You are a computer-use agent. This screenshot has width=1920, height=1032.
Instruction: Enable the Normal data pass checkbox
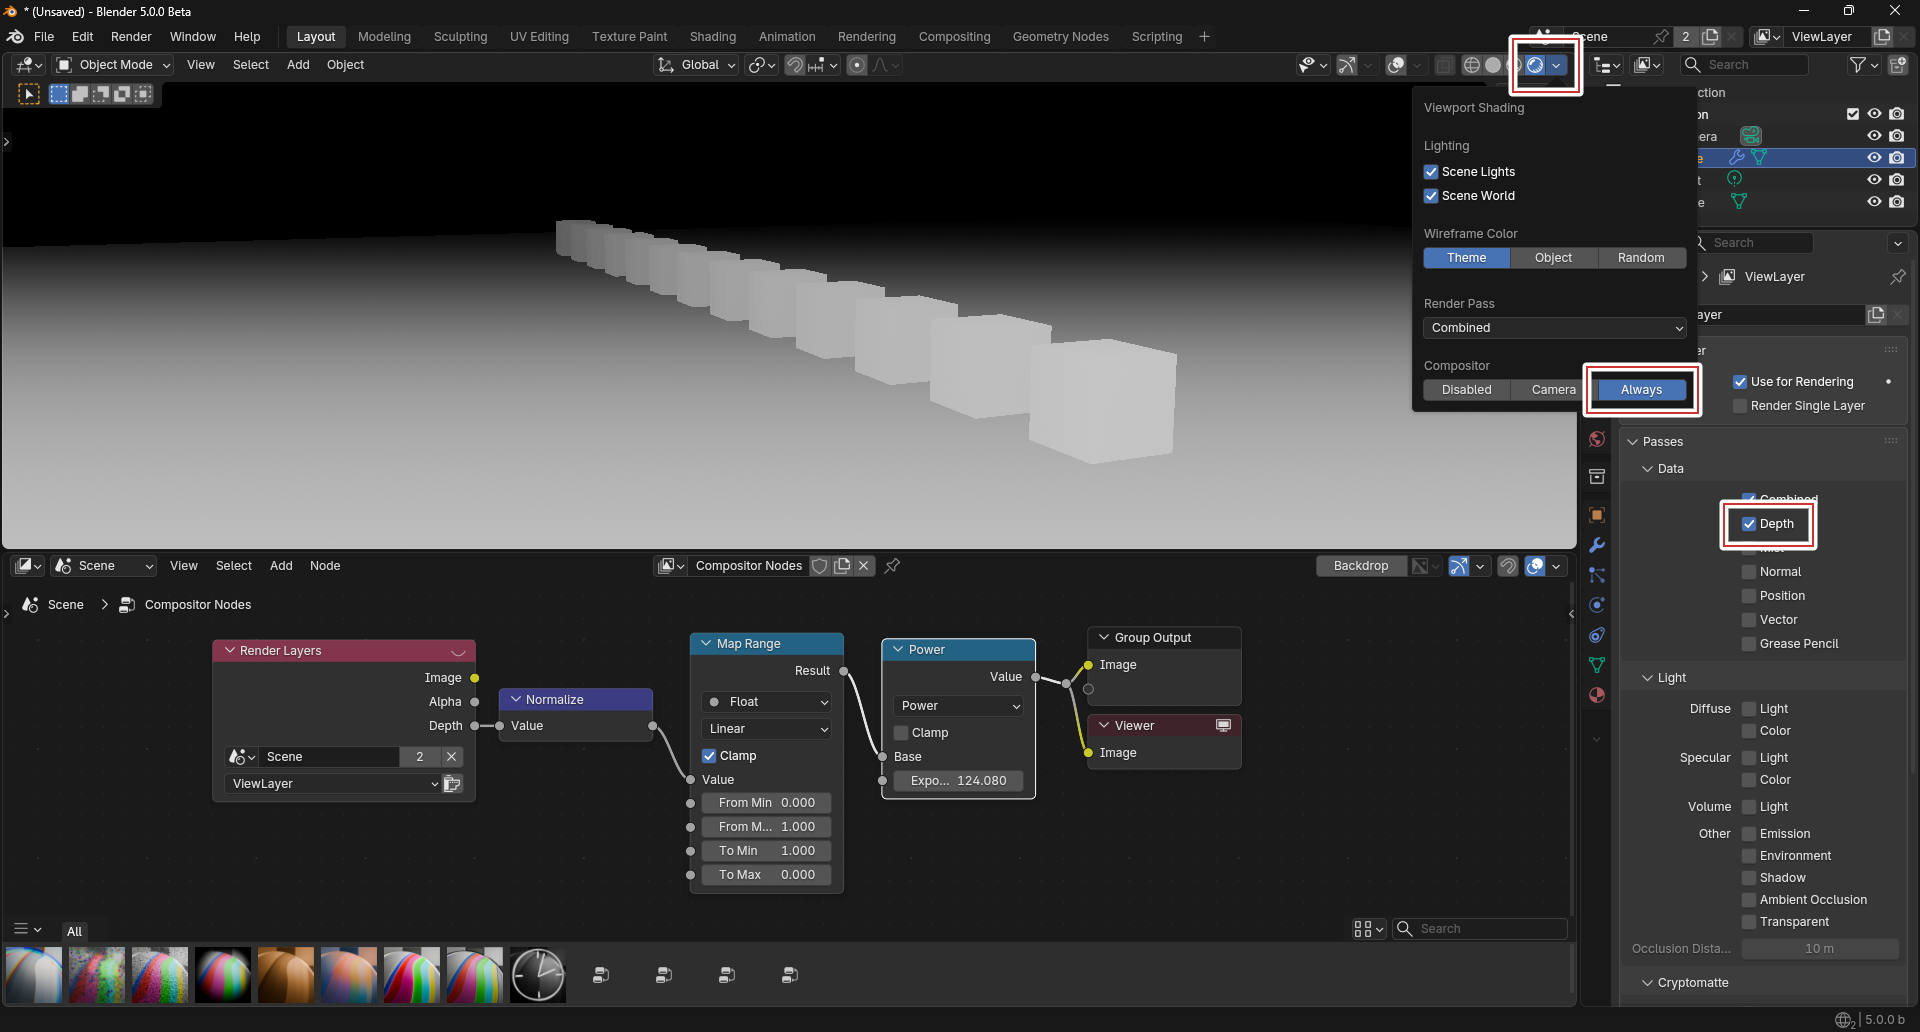point(1749,572)
